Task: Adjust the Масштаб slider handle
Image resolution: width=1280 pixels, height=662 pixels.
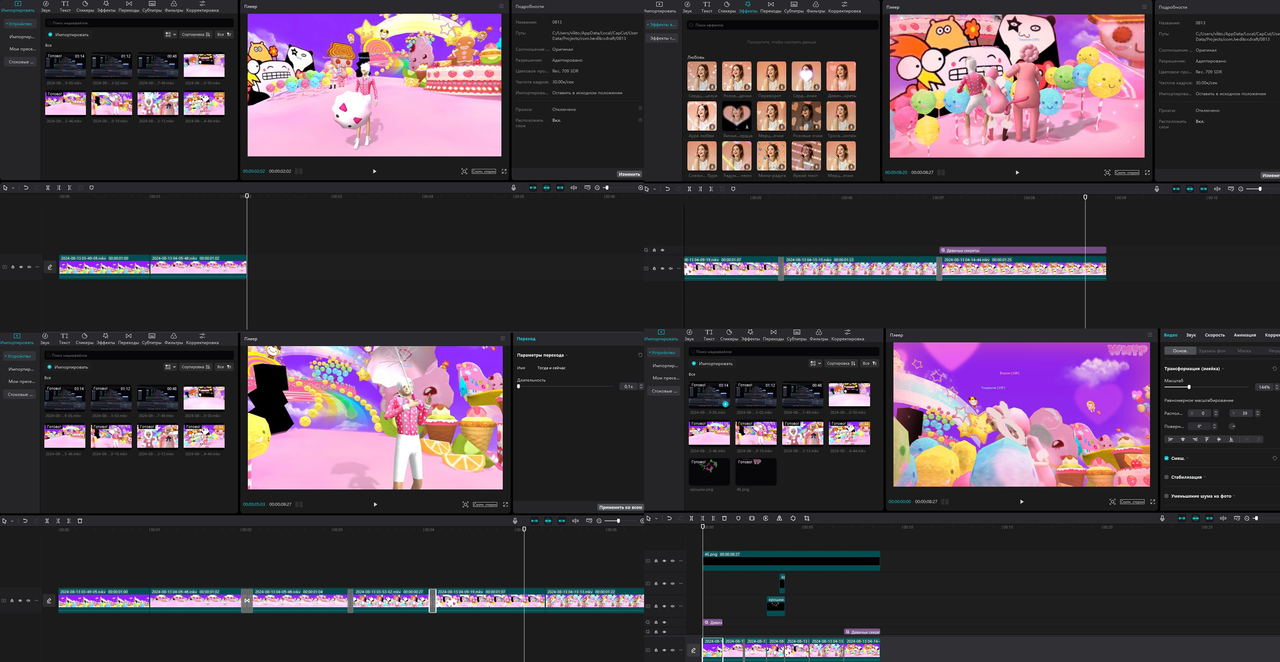Action: pos(1189,387)
